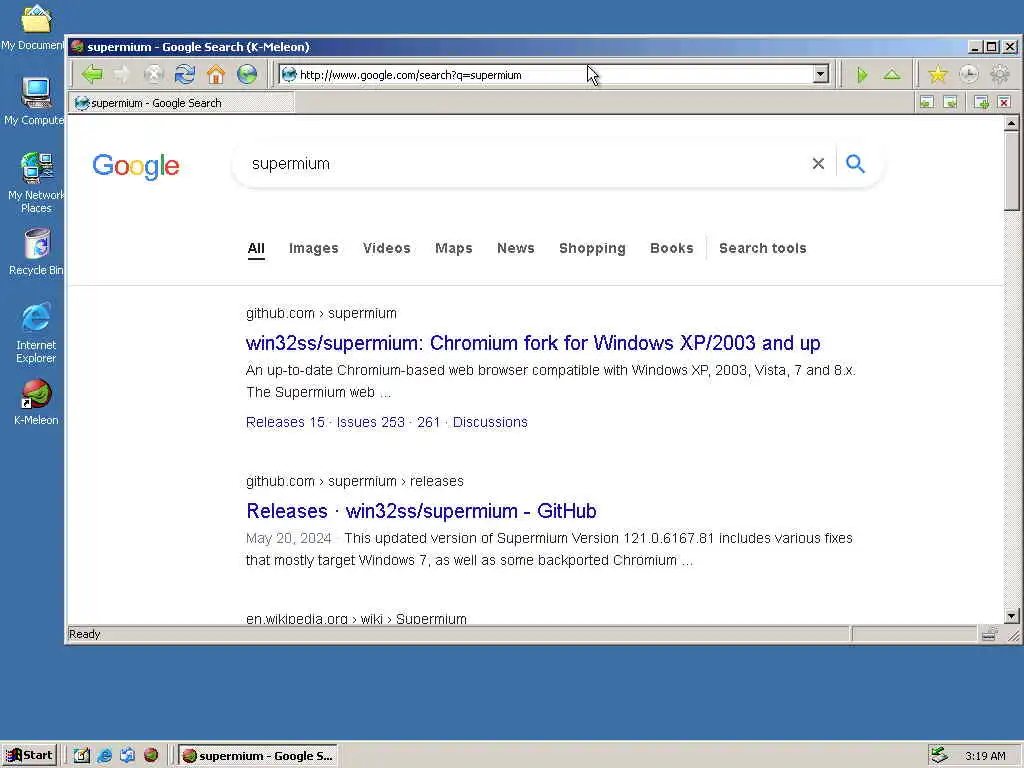
Task: Click the grayed-out Forward arrow
Action: [x=122, y=74]
